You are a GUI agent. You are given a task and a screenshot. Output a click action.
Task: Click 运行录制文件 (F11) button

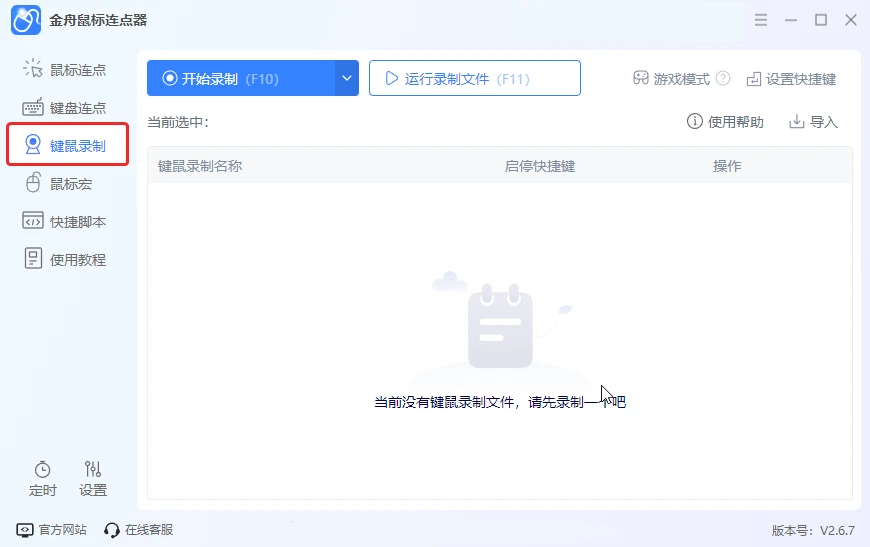pyautogui.click(x=474, y=78)
